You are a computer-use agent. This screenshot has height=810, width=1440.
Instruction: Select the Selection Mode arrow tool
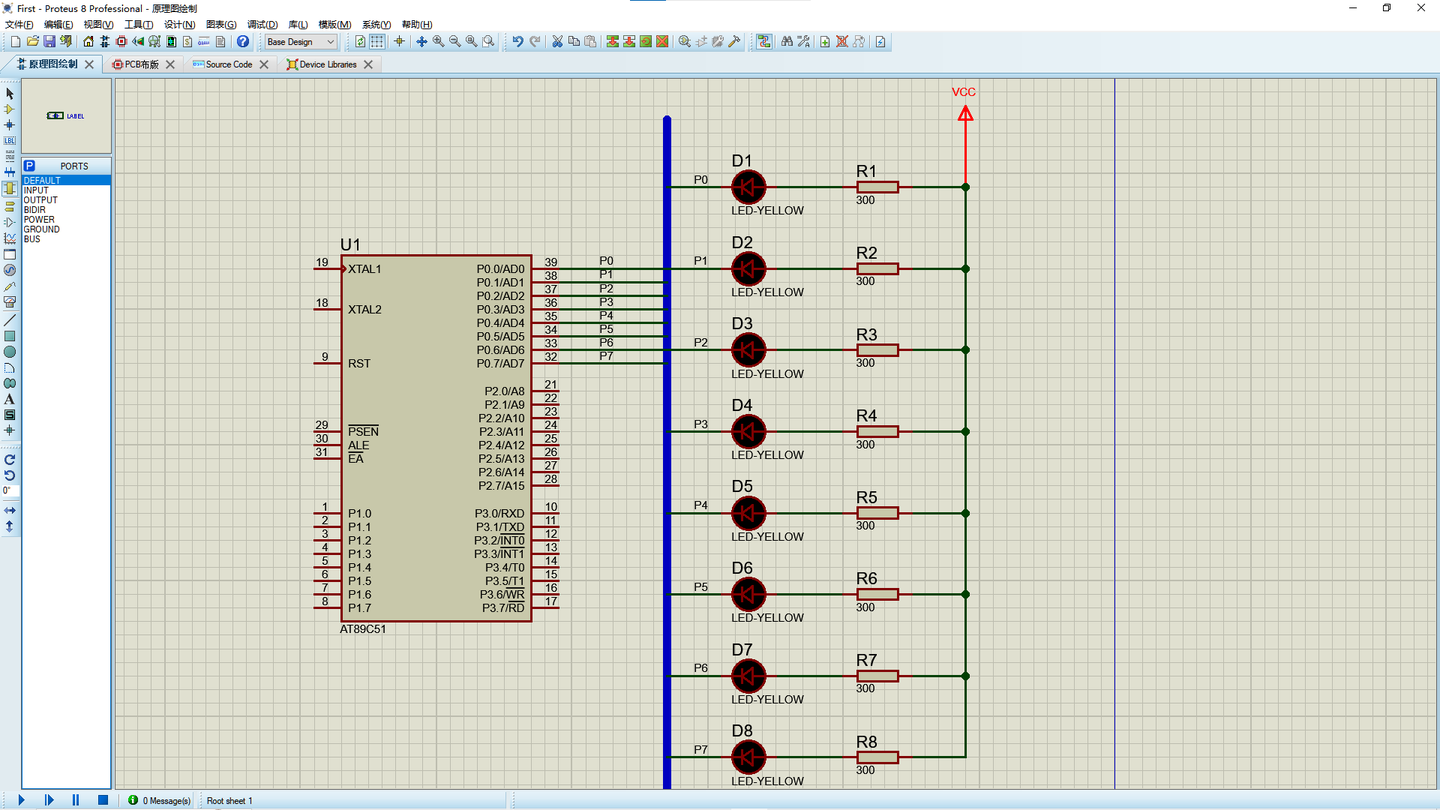[10, 93]
